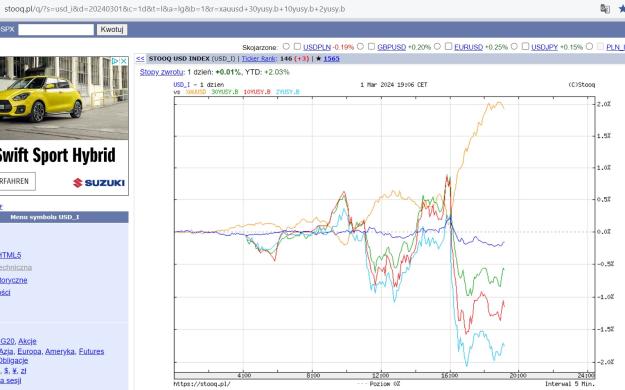Close the Suzuki ad with X icon

(x=124, y=61)
